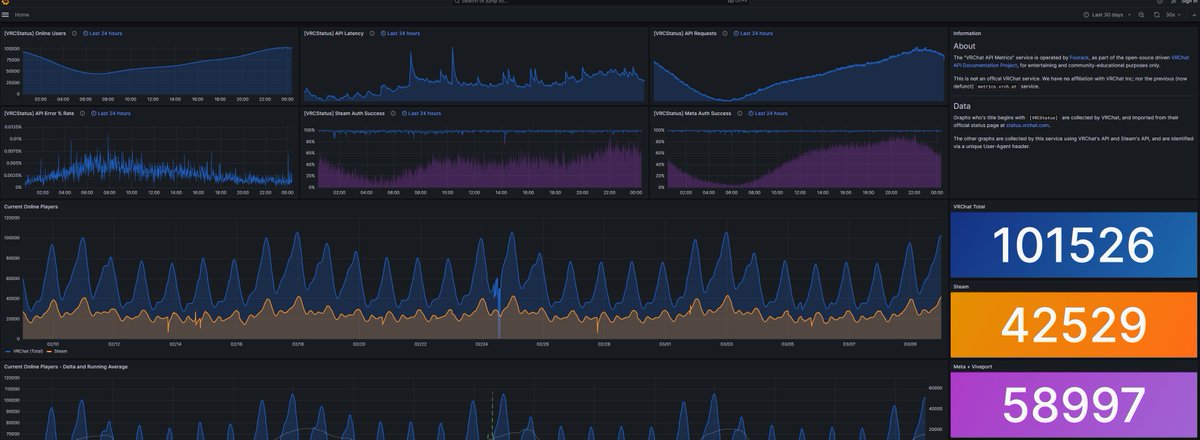This screenshot has width=1200, height=440.
Task: Click Last 24 hours on API Latency panel
Action: 399,33
